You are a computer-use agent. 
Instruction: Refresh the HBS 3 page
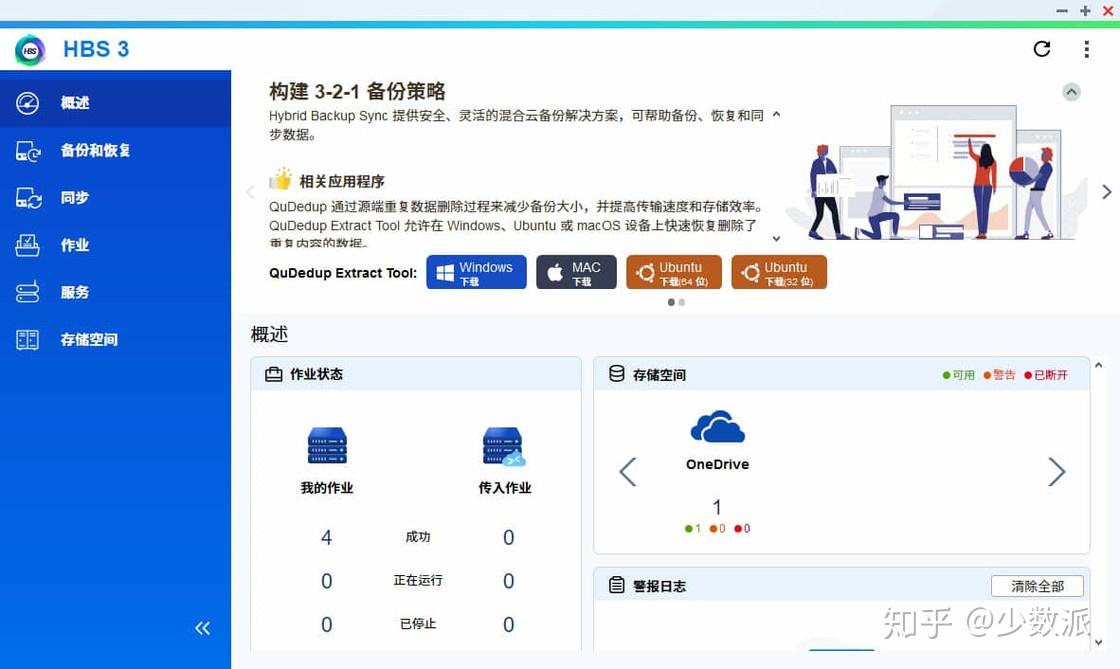coord(1042,49)
